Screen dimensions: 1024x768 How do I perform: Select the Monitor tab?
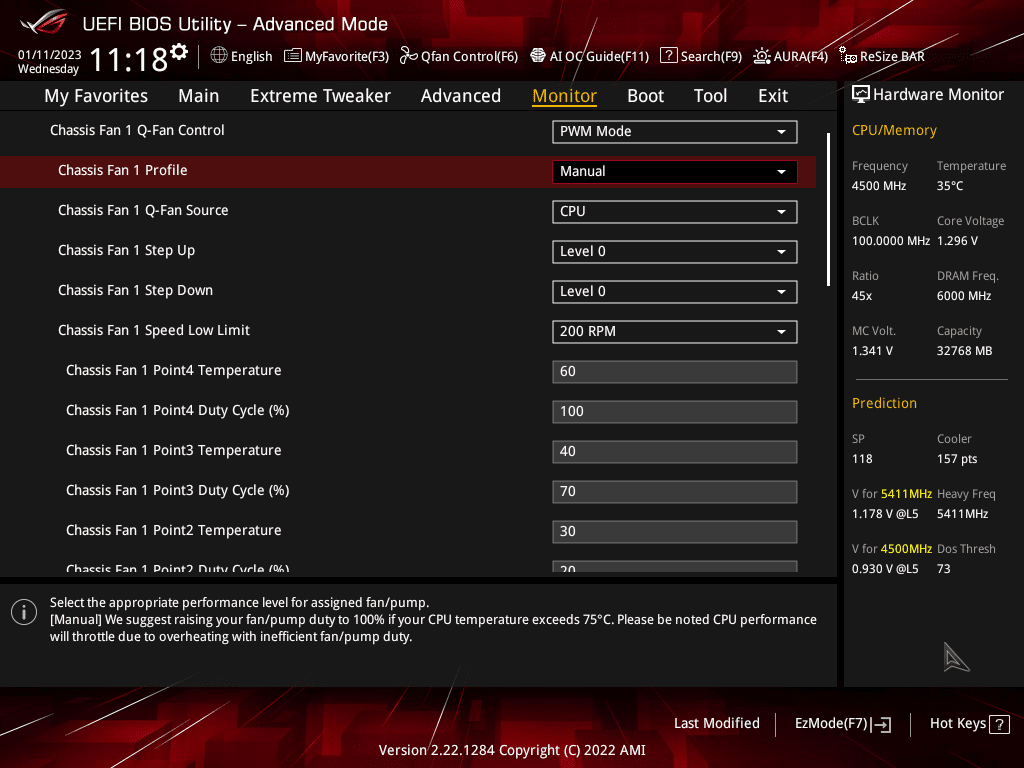tap(564, 96)
